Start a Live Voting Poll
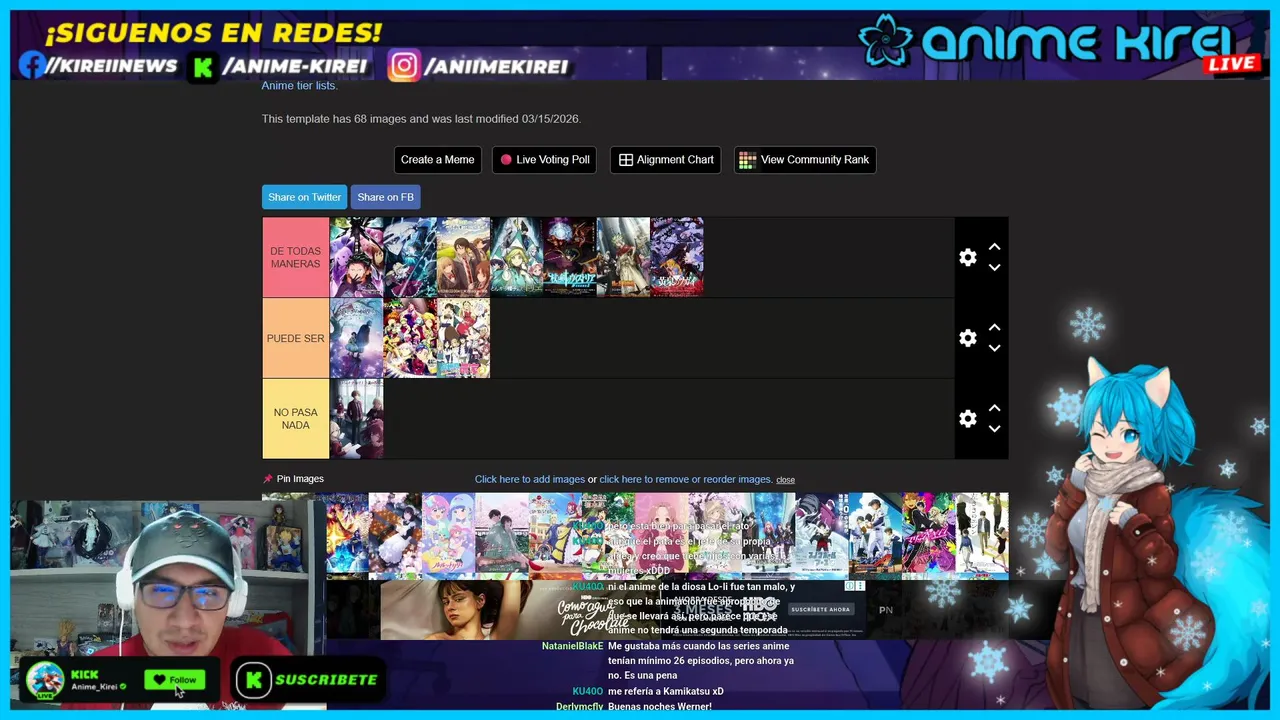 point(544,160)
